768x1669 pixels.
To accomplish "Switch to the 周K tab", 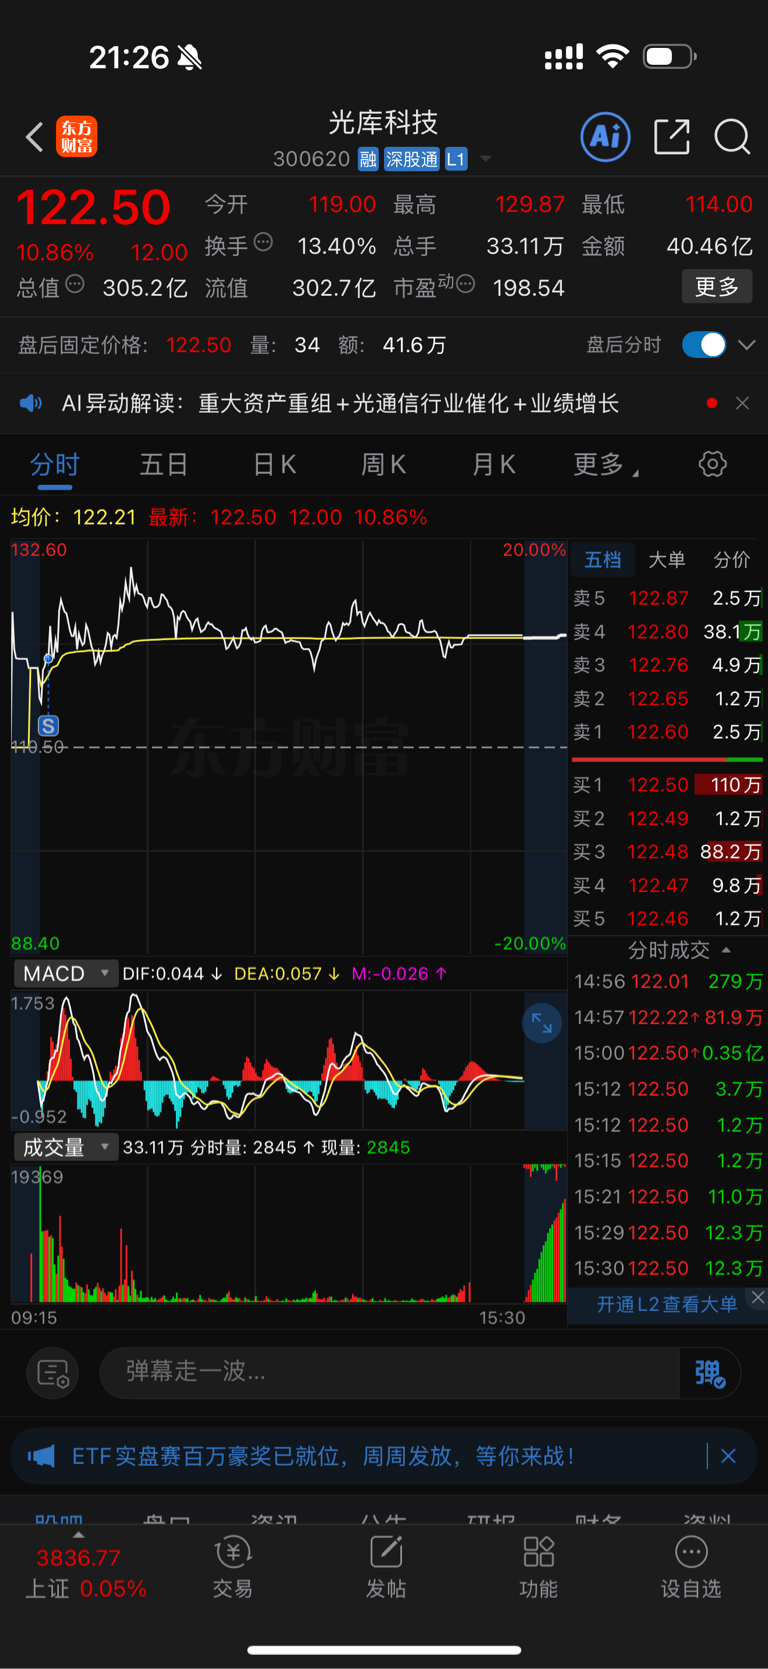I will pos(383,465).
